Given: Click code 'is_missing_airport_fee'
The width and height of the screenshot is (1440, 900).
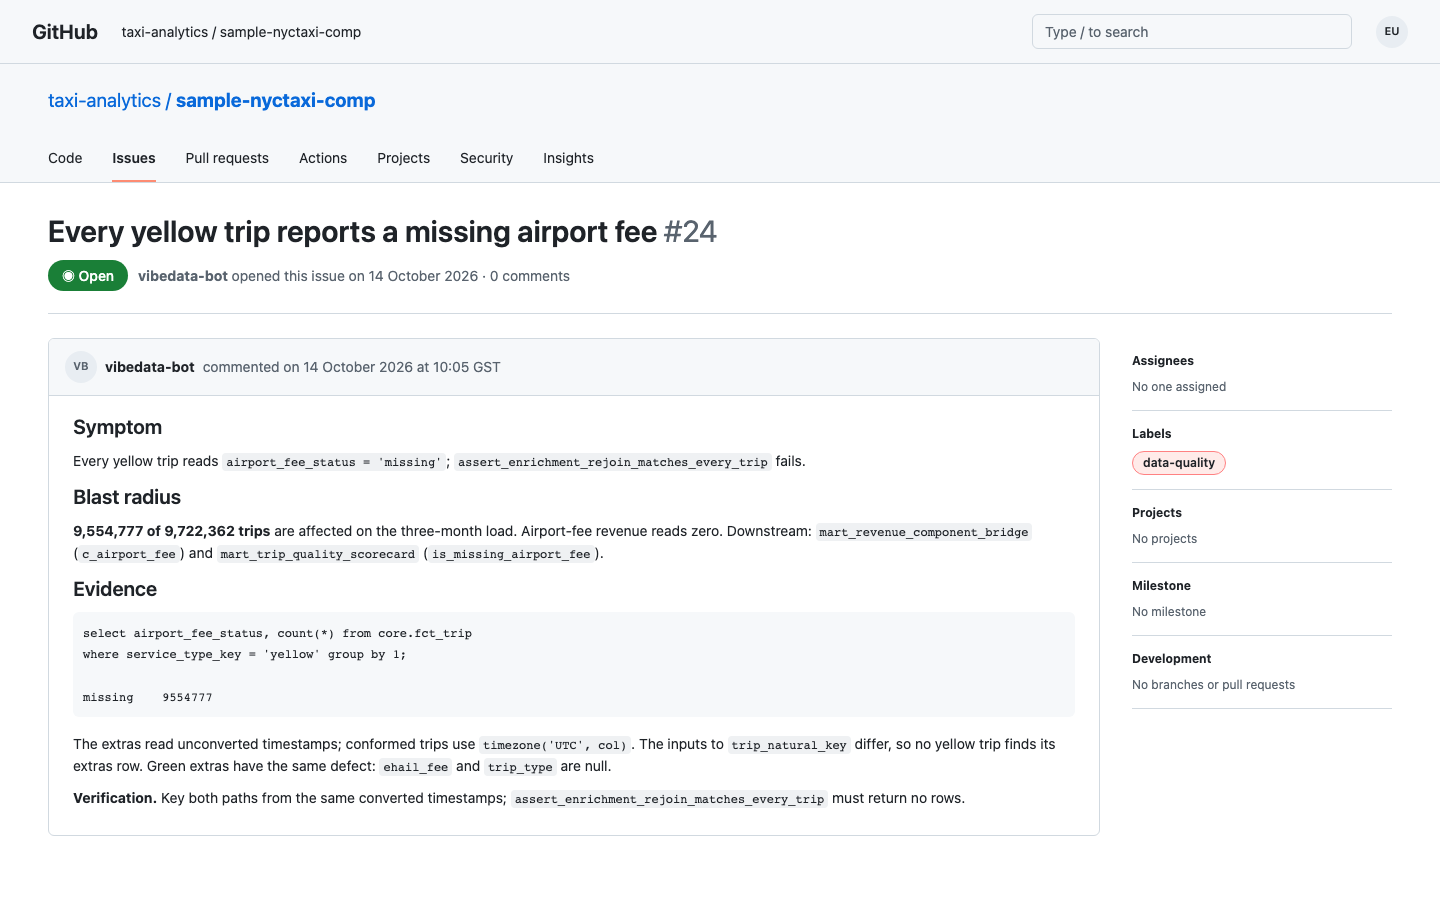Looking at the screenshot, I should (511, 554).
